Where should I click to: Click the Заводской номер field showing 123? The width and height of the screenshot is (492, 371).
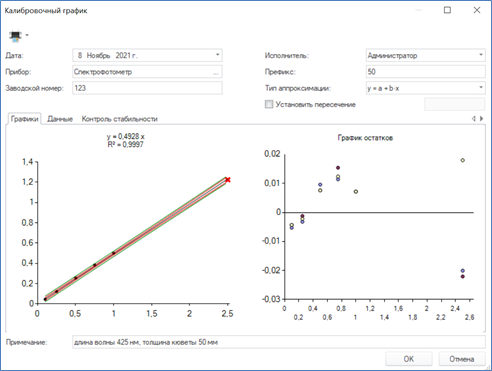(147, 88)
